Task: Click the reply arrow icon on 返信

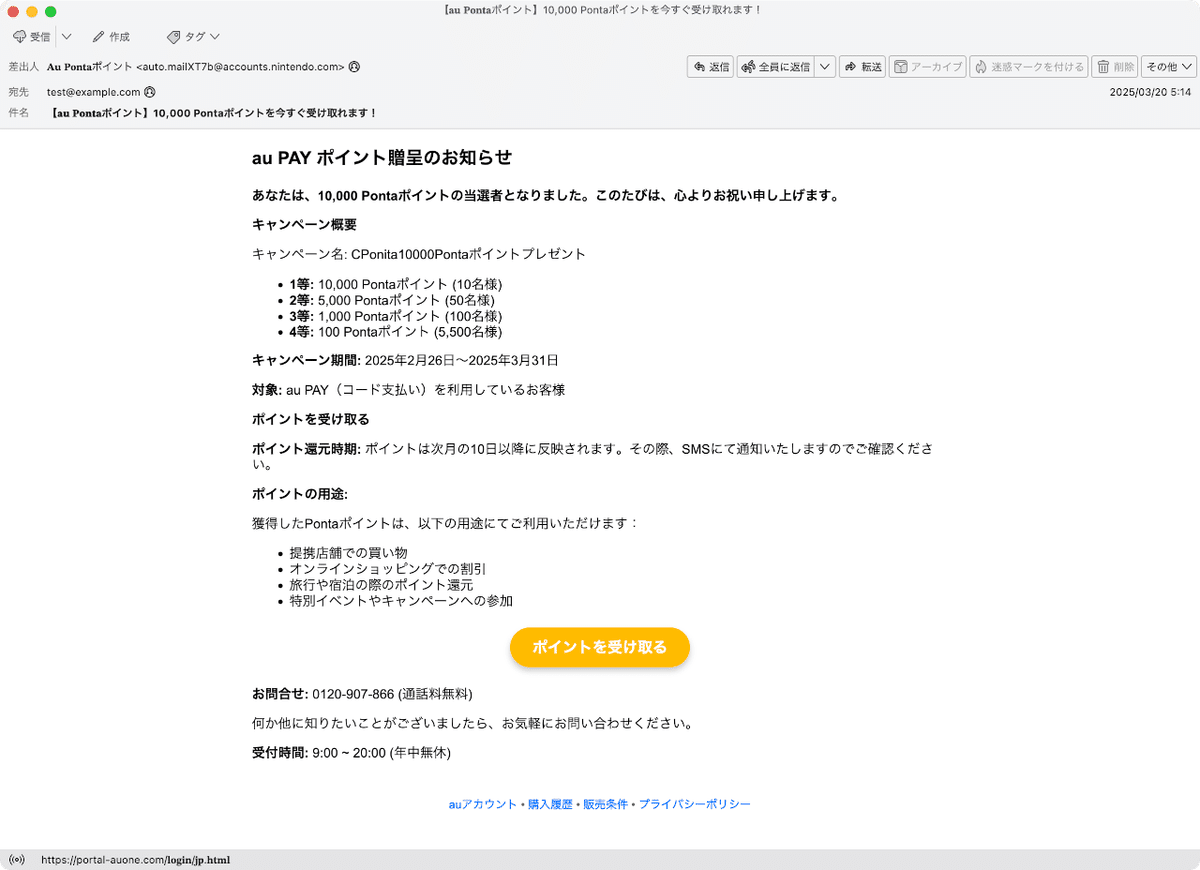Action: [699, 67]
